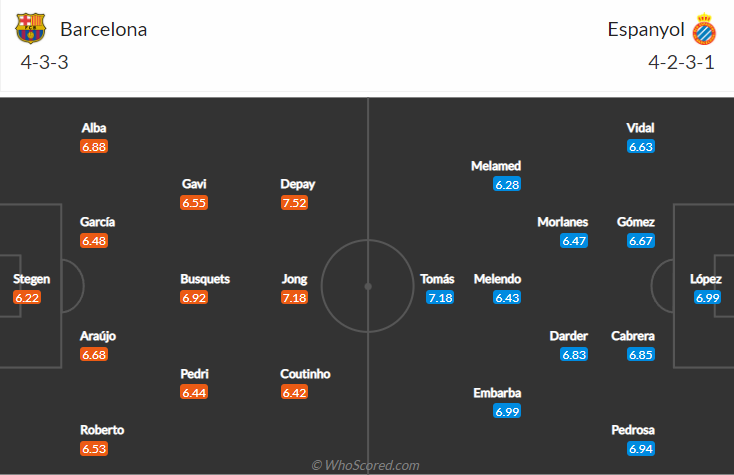This screenshot has width=734, height=475.
Task: Select goalkeeper Stegen's 6.22 rating
Action: pyautogui.click(x=27, y=298)
